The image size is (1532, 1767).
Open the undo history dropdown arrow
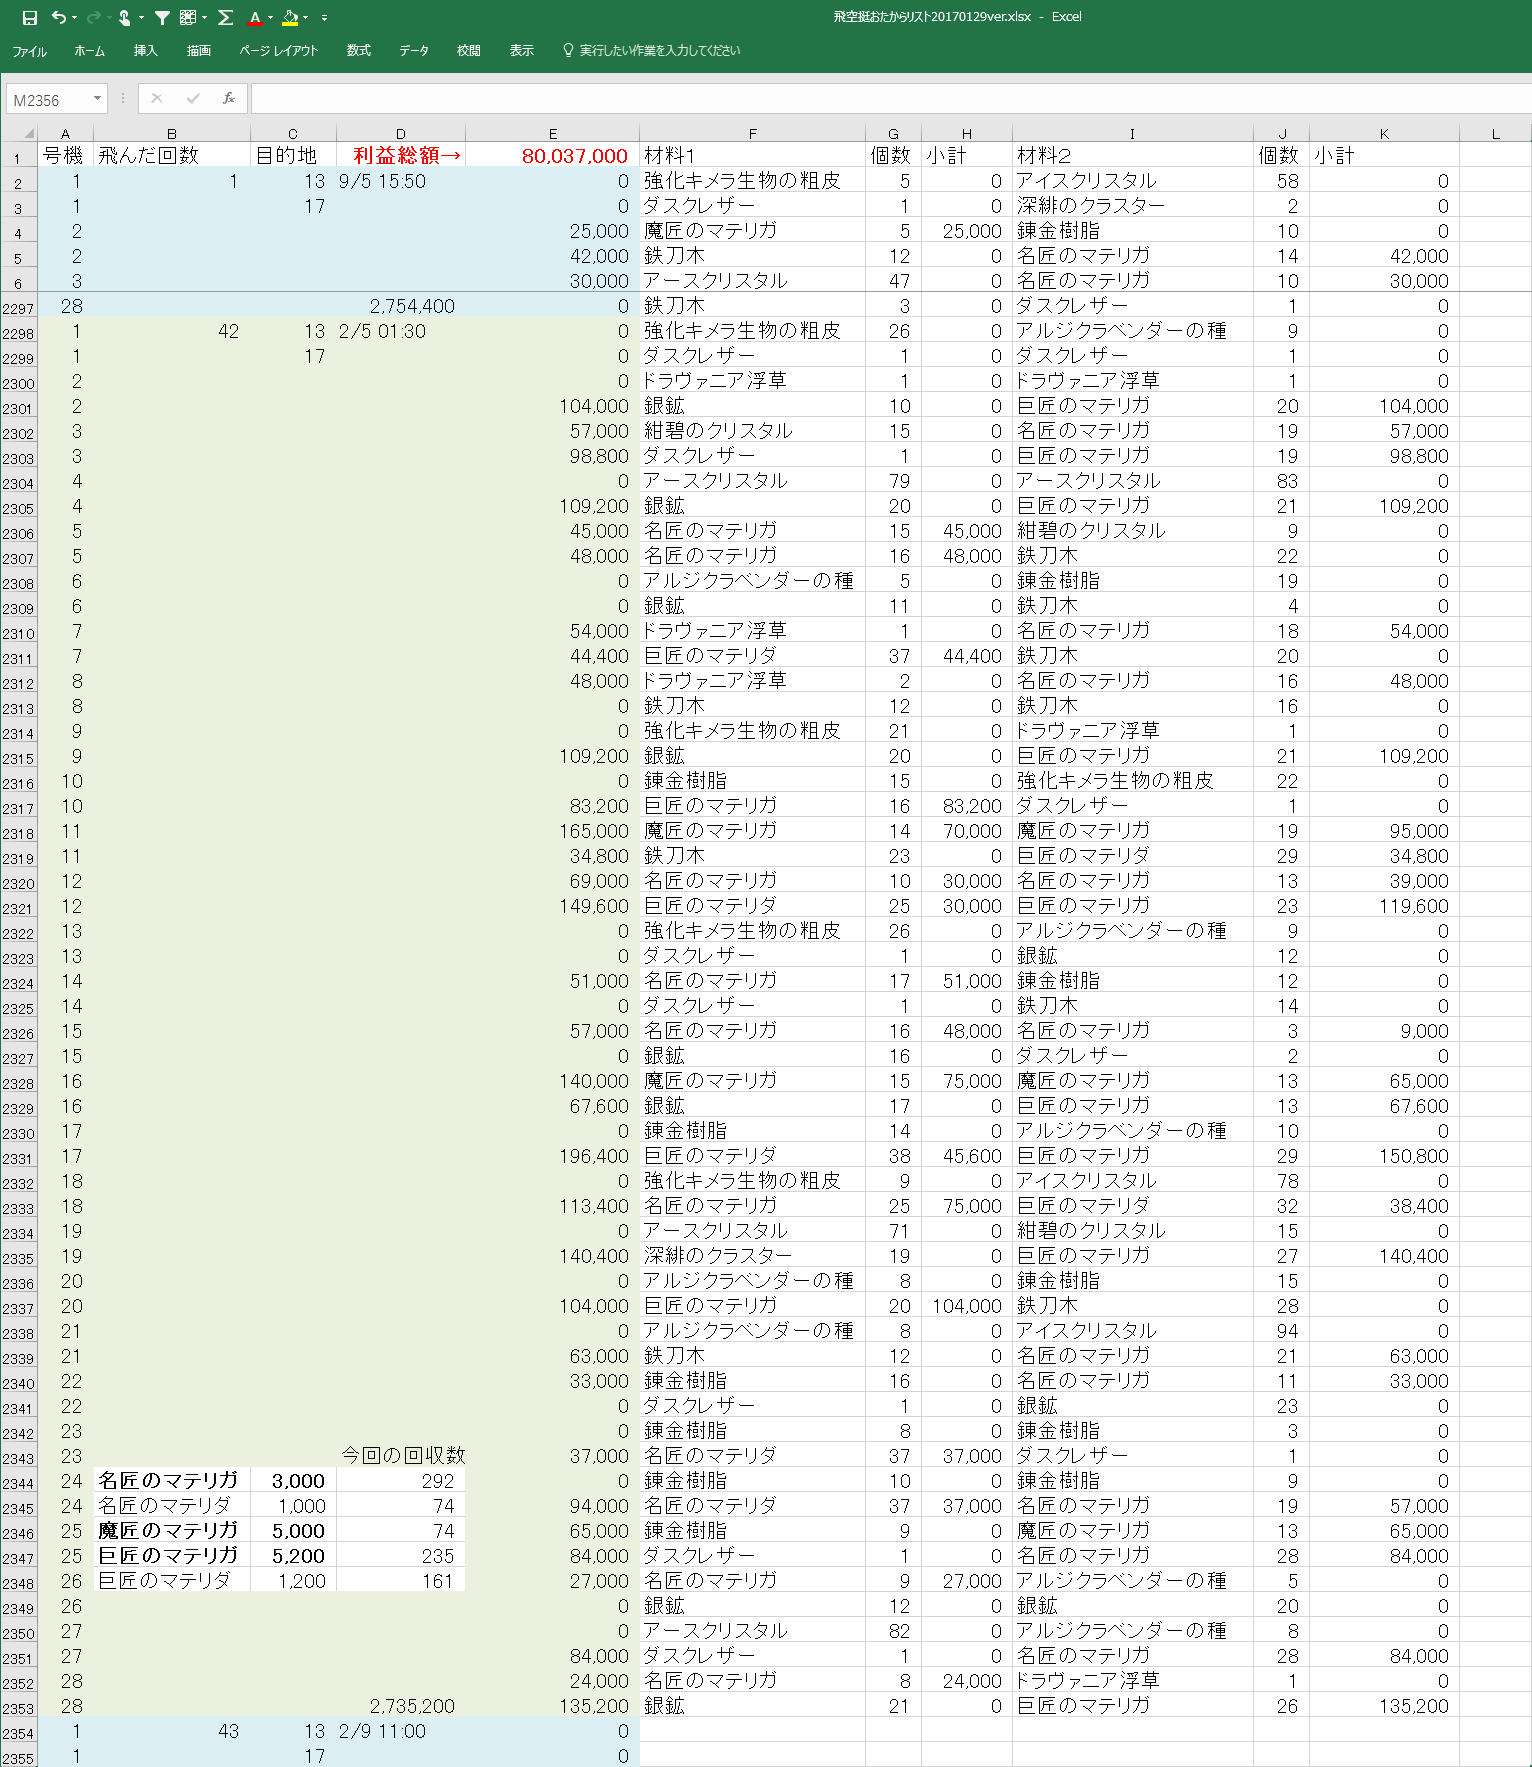point(76,17)
